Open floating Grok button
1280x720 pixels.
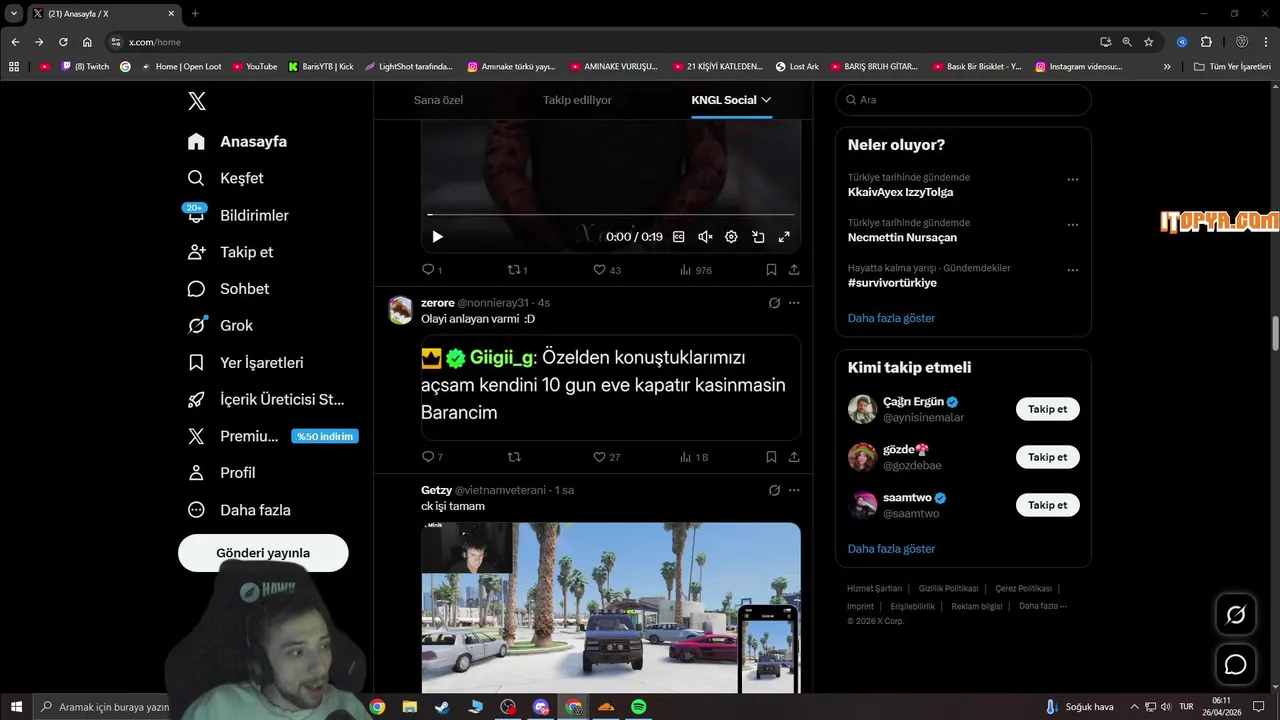1236,615
